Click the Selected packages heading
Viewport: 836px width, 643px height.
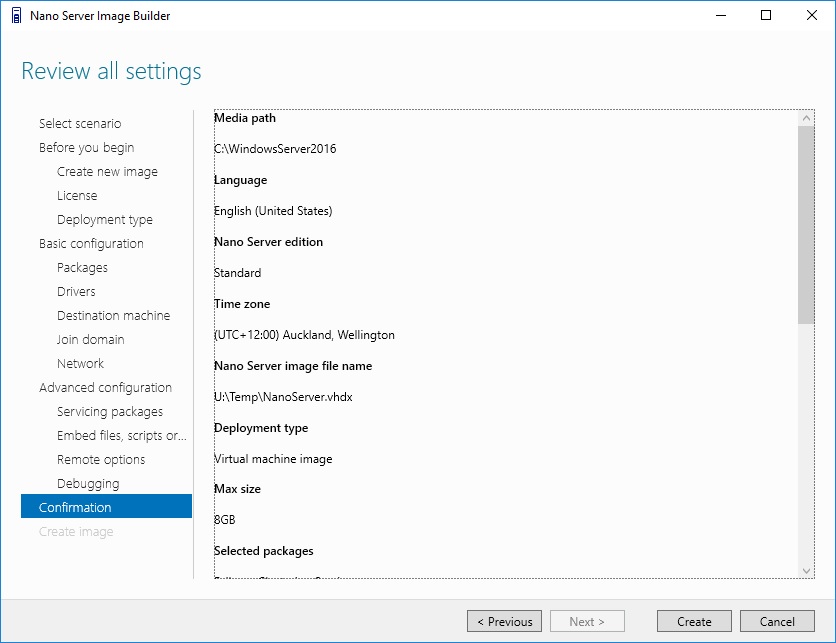point(263,551)
